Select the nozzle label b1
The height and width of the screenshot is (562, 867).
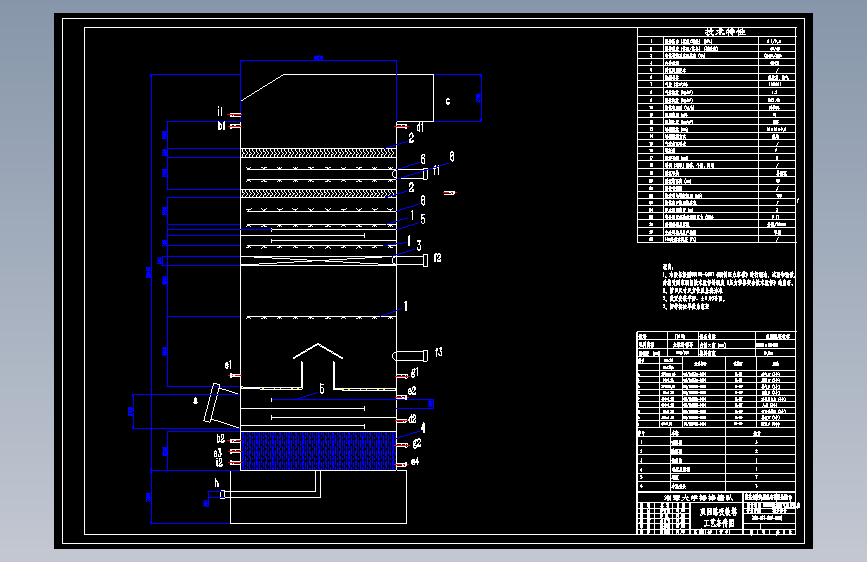[221, 126]
